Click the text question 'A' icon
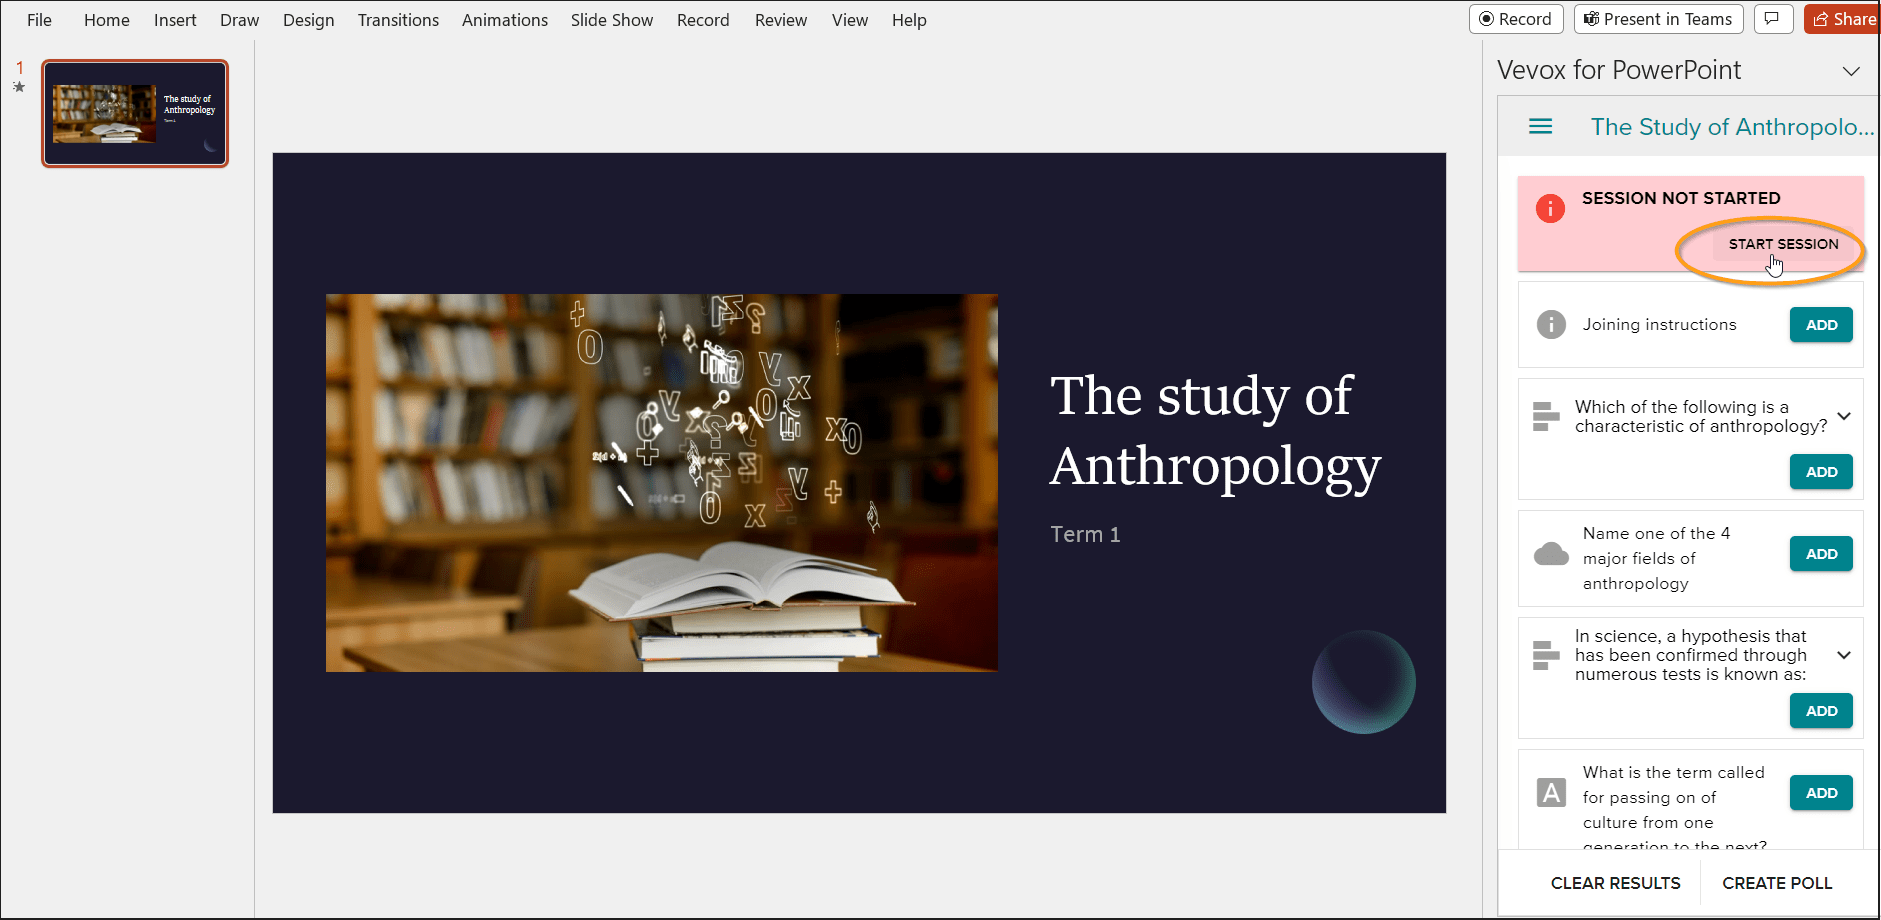1881x920 pixels. tap(1551, 793)
